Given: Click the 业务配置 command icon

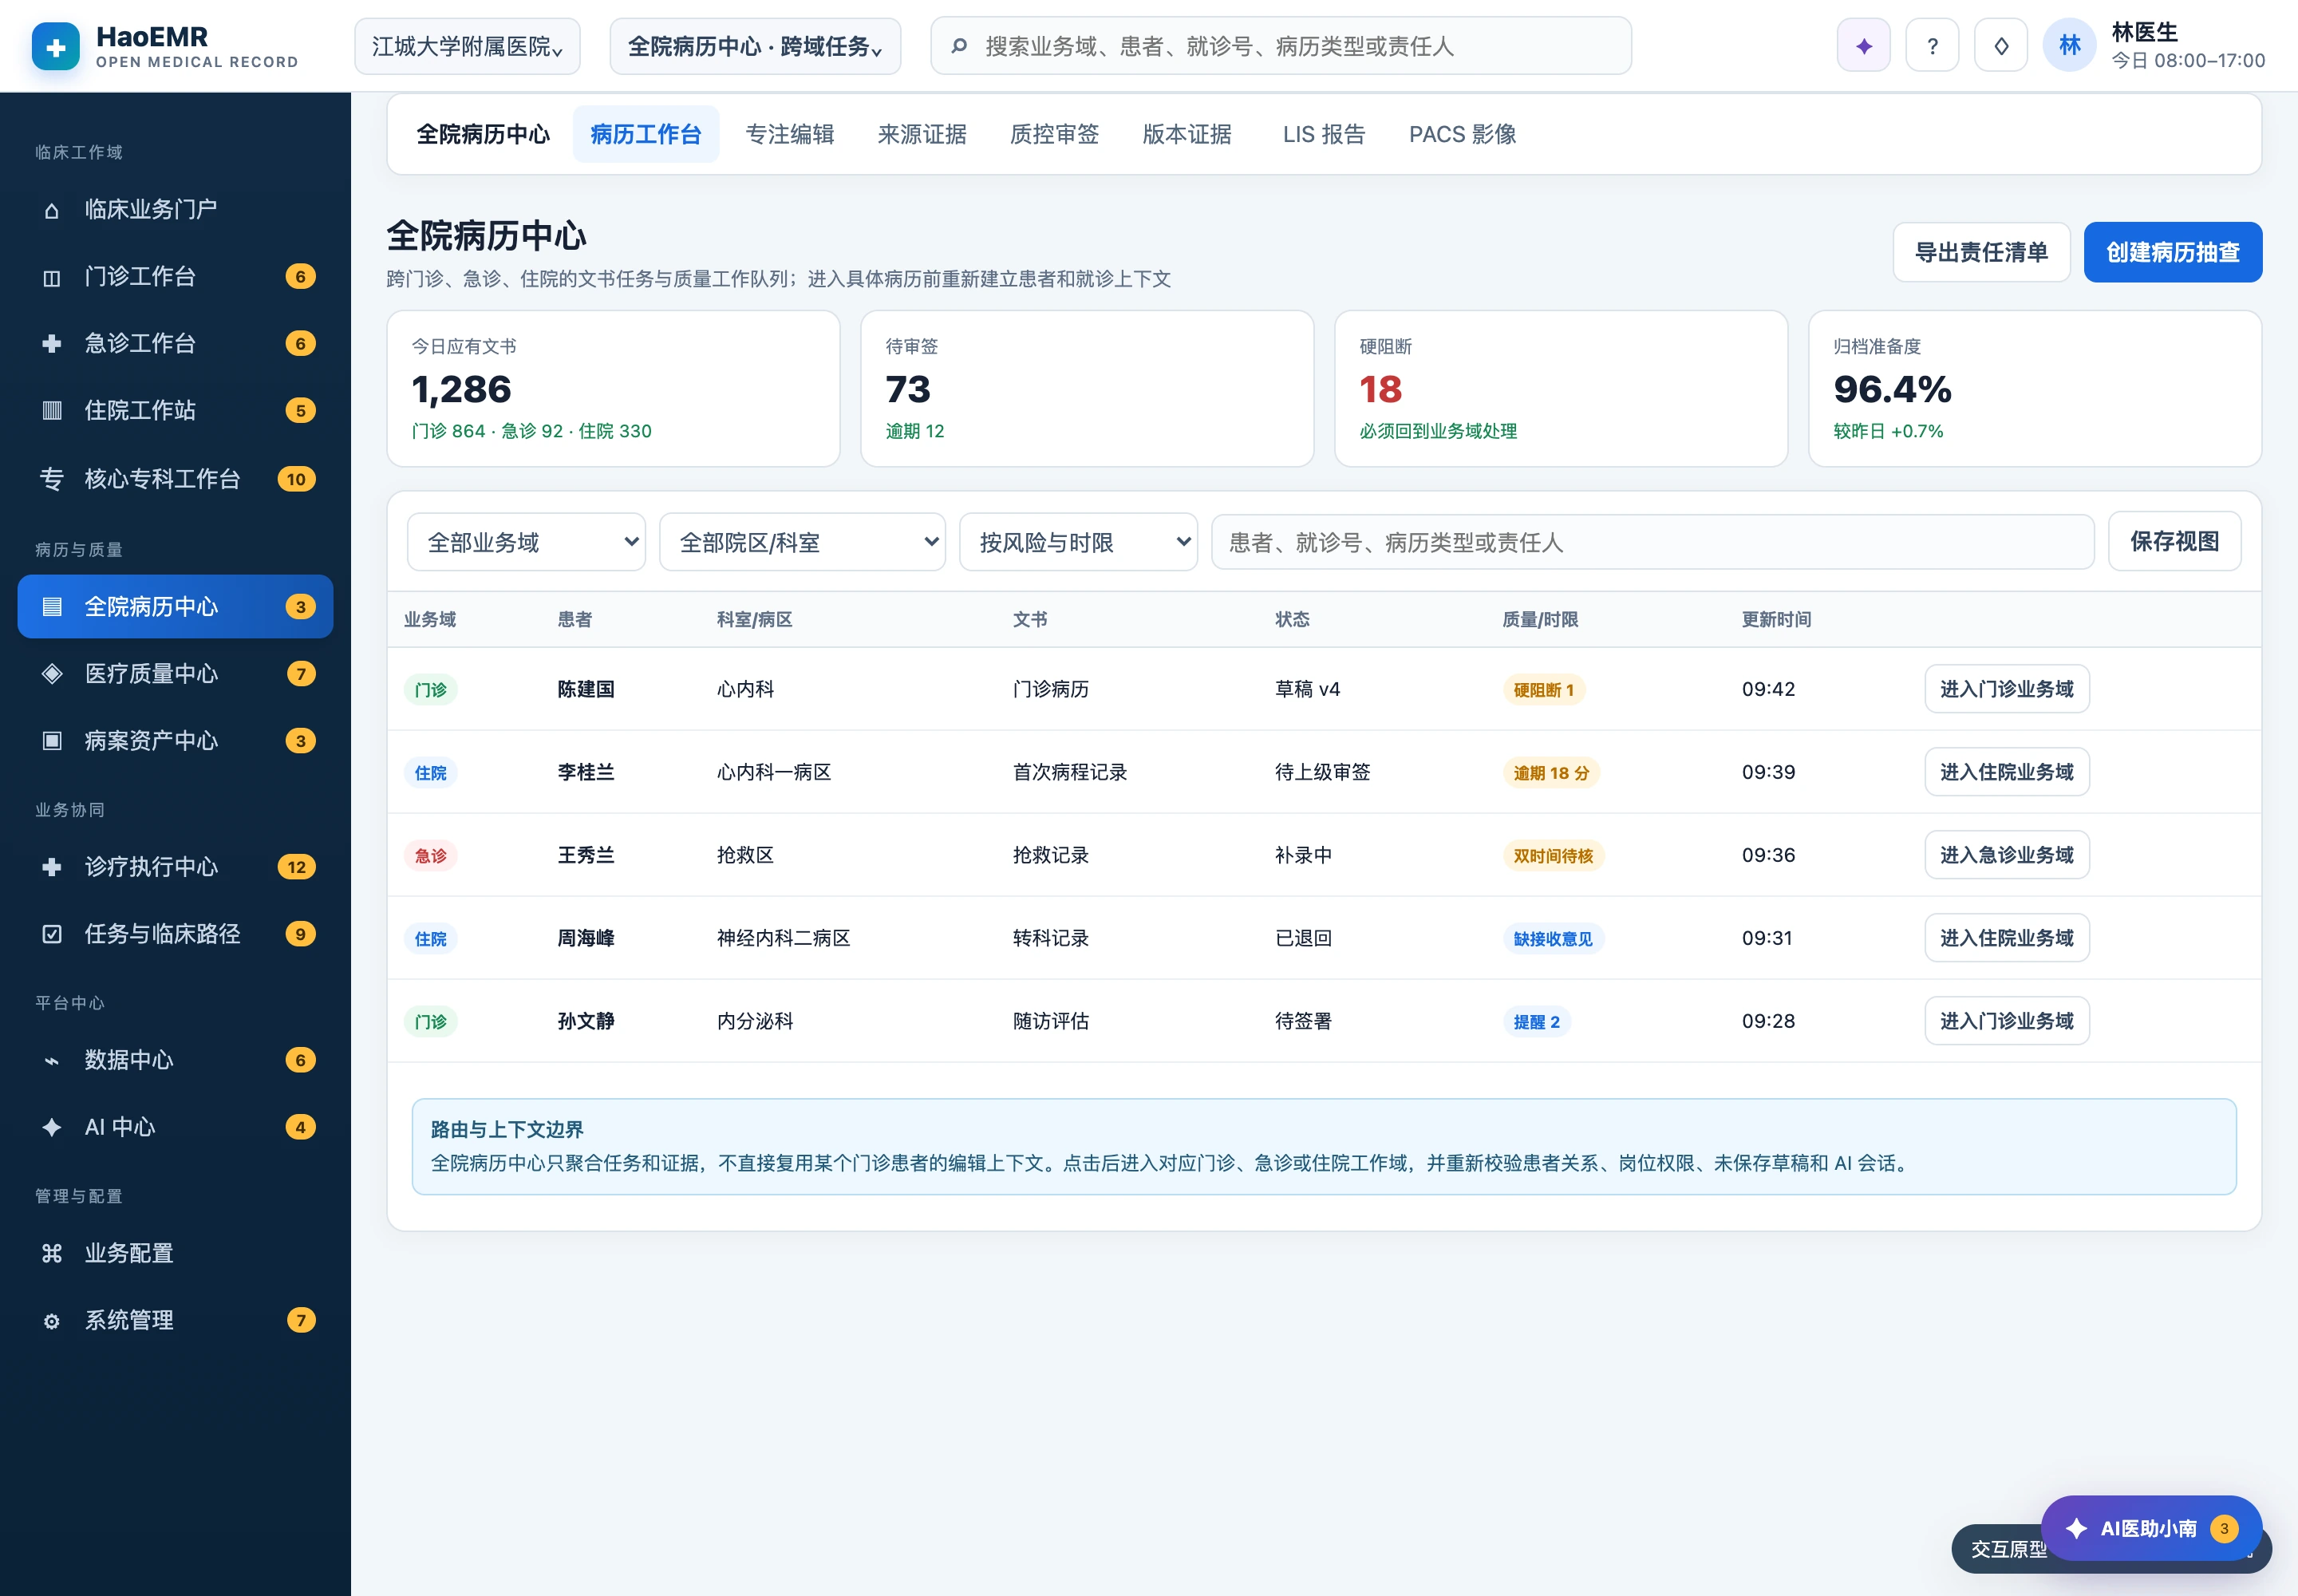Looking at the screenshot, I should click(52, 1253).
